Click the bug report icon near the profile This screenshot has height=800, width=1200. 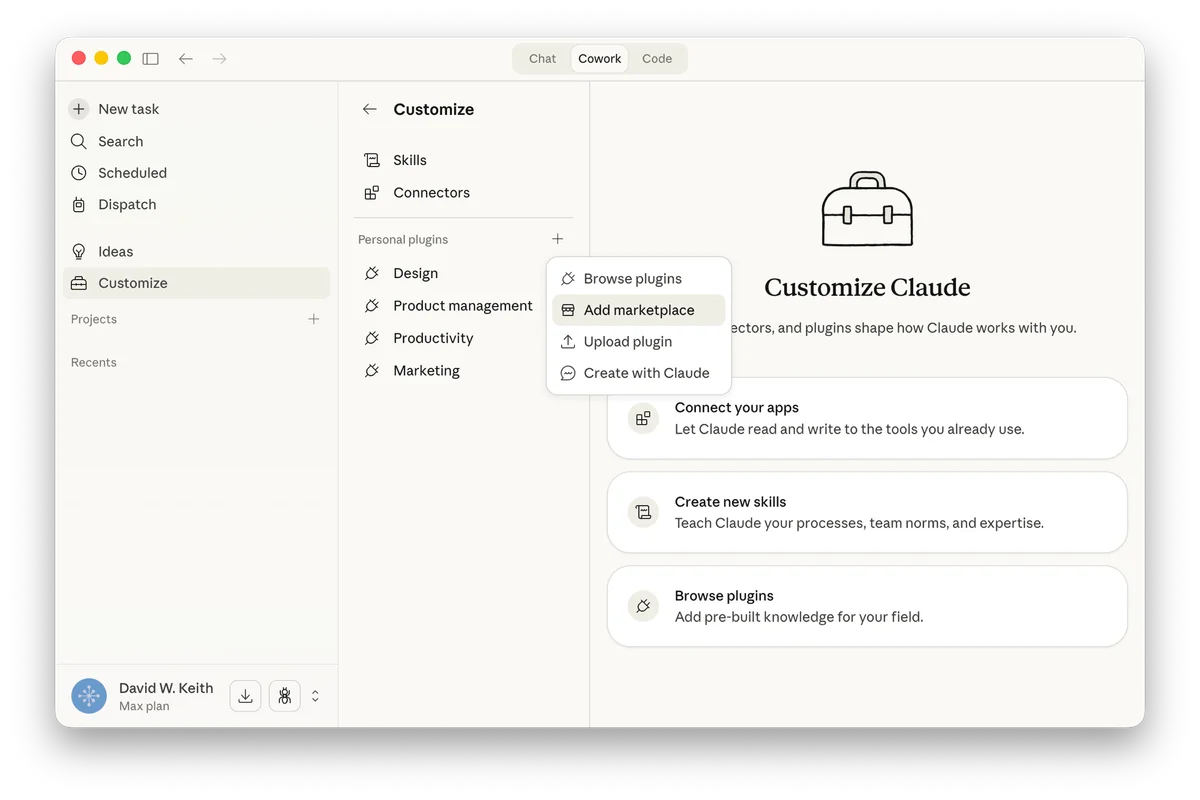click(284, 695)
